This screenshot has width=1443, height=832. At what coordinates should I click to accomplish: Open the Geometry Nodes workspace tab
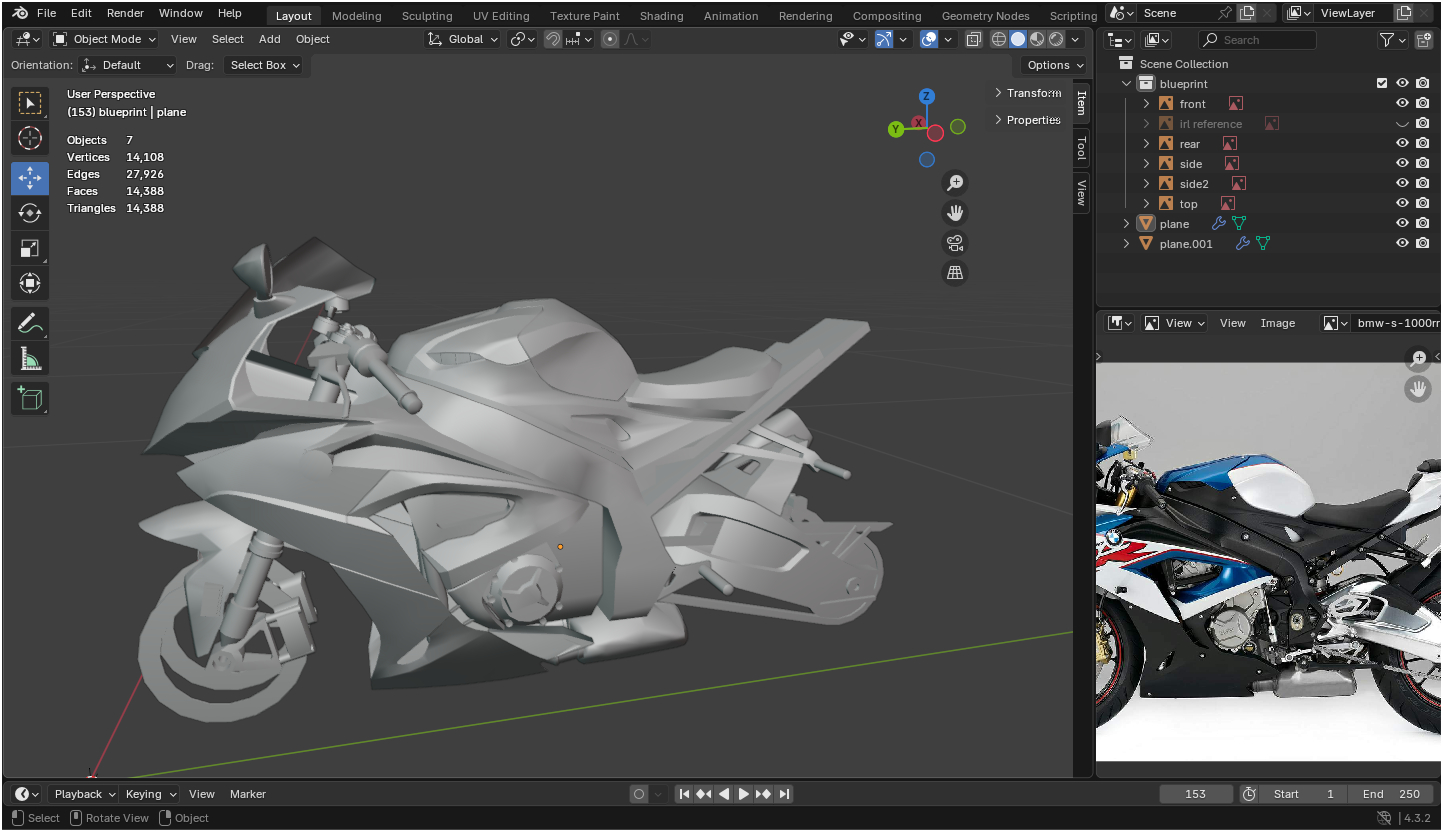pyautogui.click(x=986, y=16)
